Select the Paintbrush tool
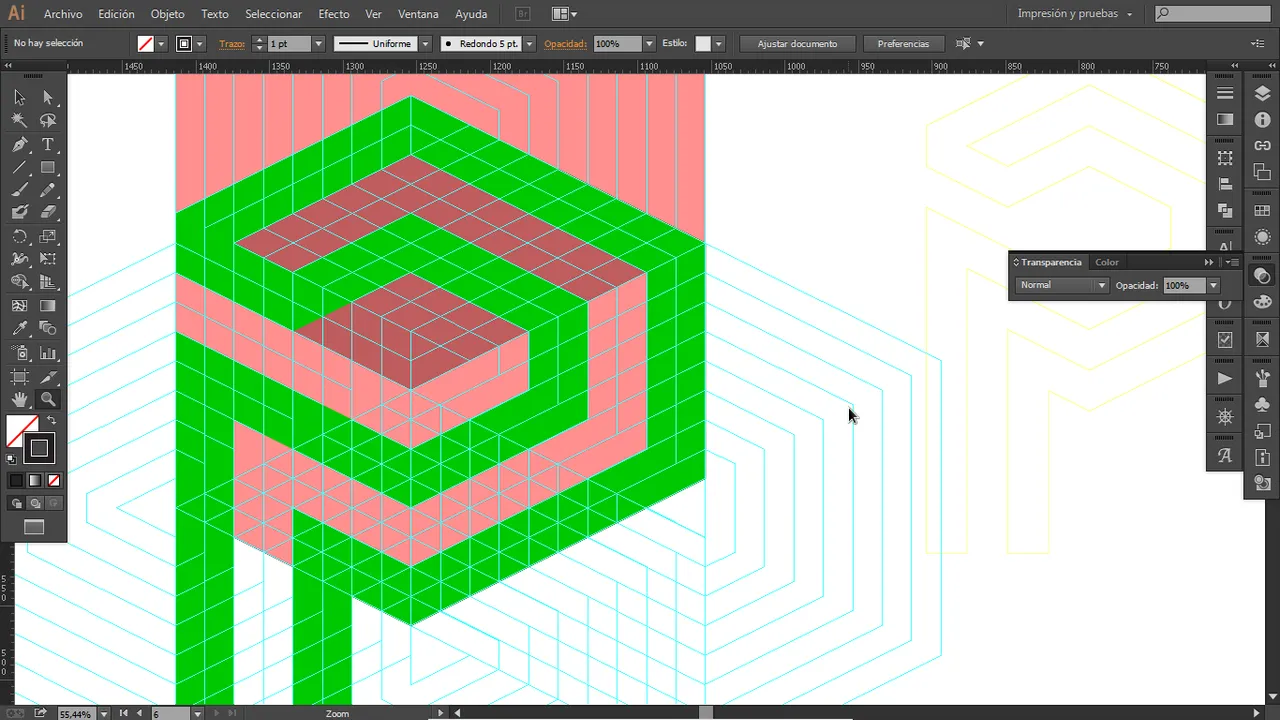Screen dimensions: 1280x720 pyautogui.click(x=19, y=190)
